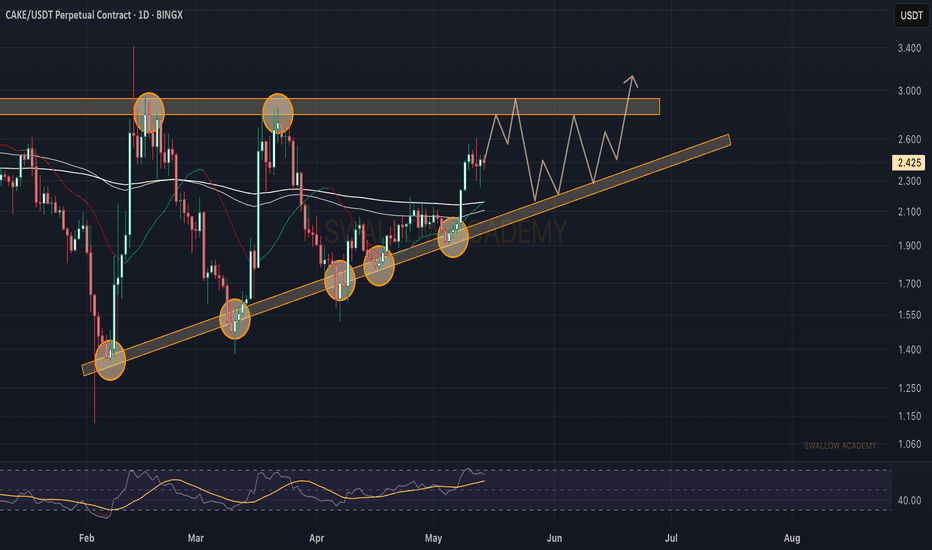Click the 2.300 price axis label
932x550 pixels.
coord(909,181)
